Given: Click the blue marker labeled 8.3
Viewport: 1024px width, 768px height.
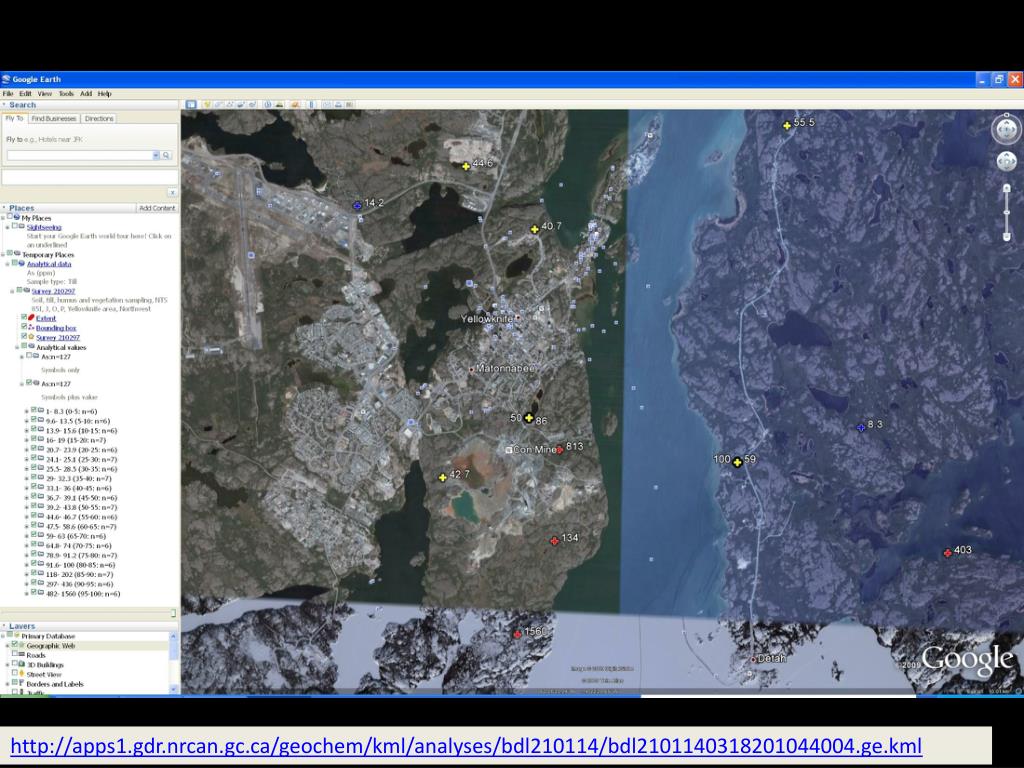Looking at the screenshot, I should [861, 428].
